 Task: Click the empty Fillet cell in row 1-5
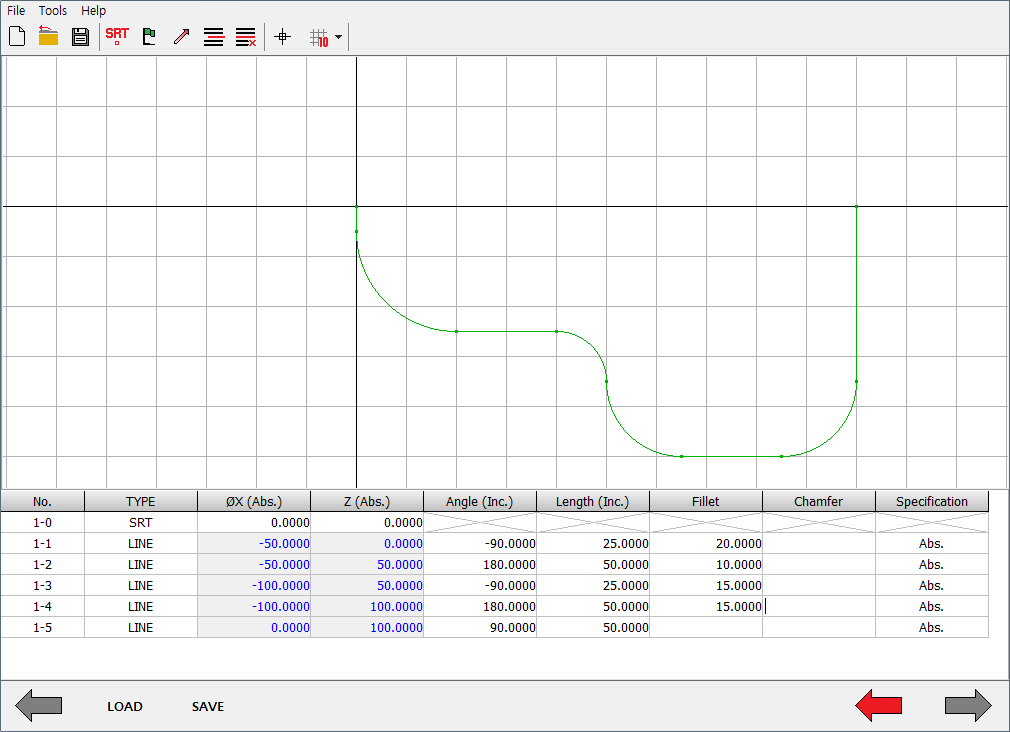(706, 628)
